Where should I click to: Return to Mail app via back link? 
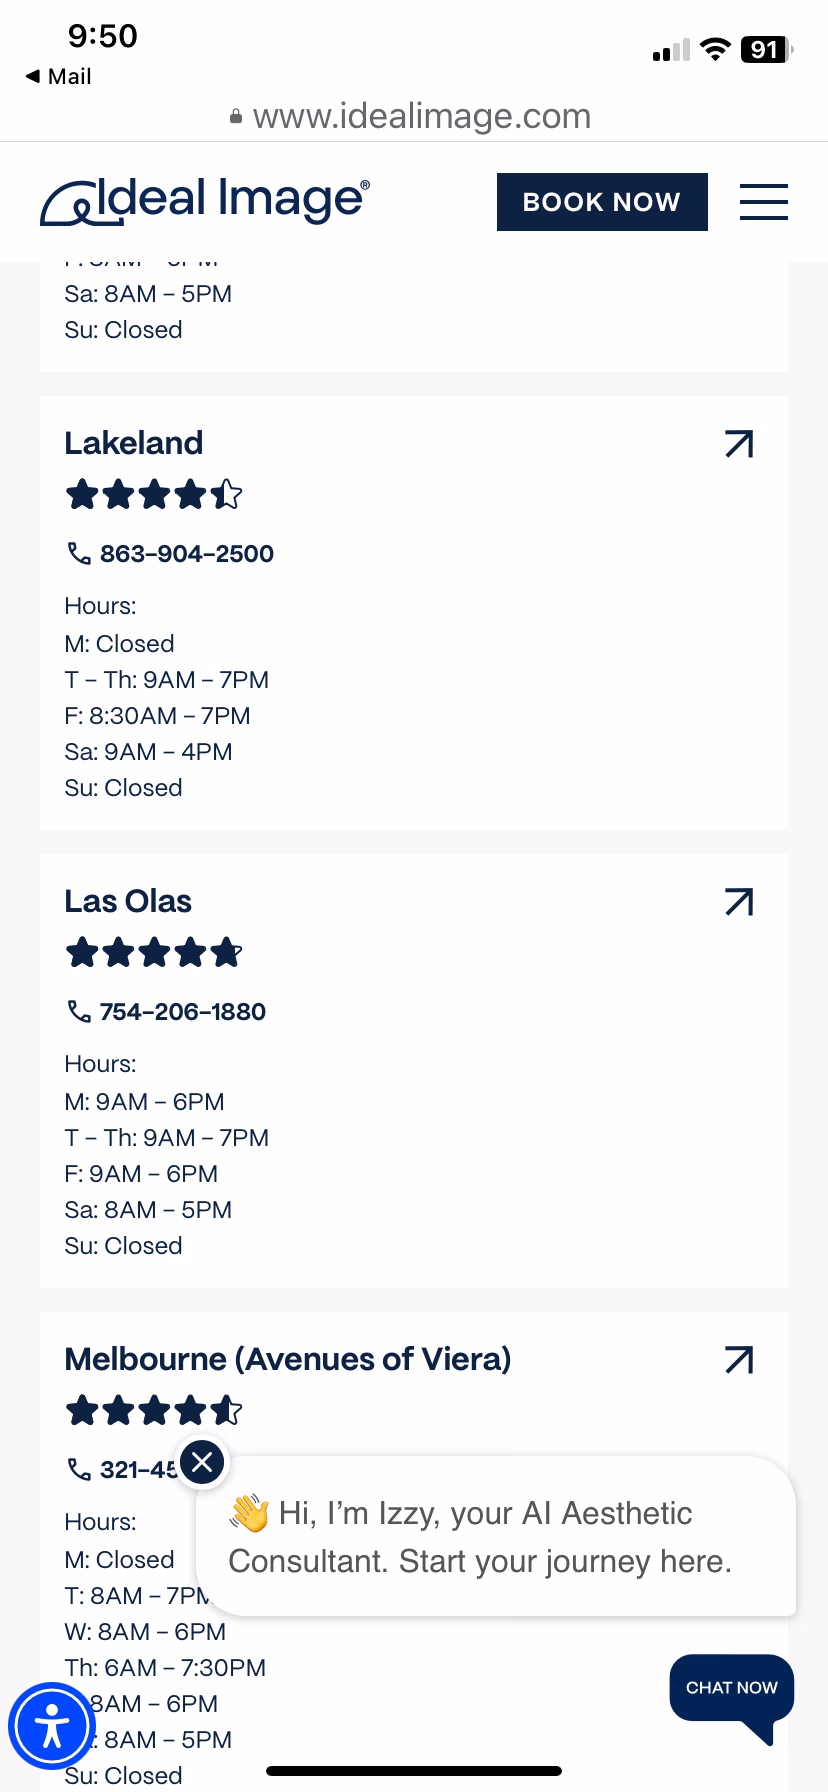tap(58, 76)
